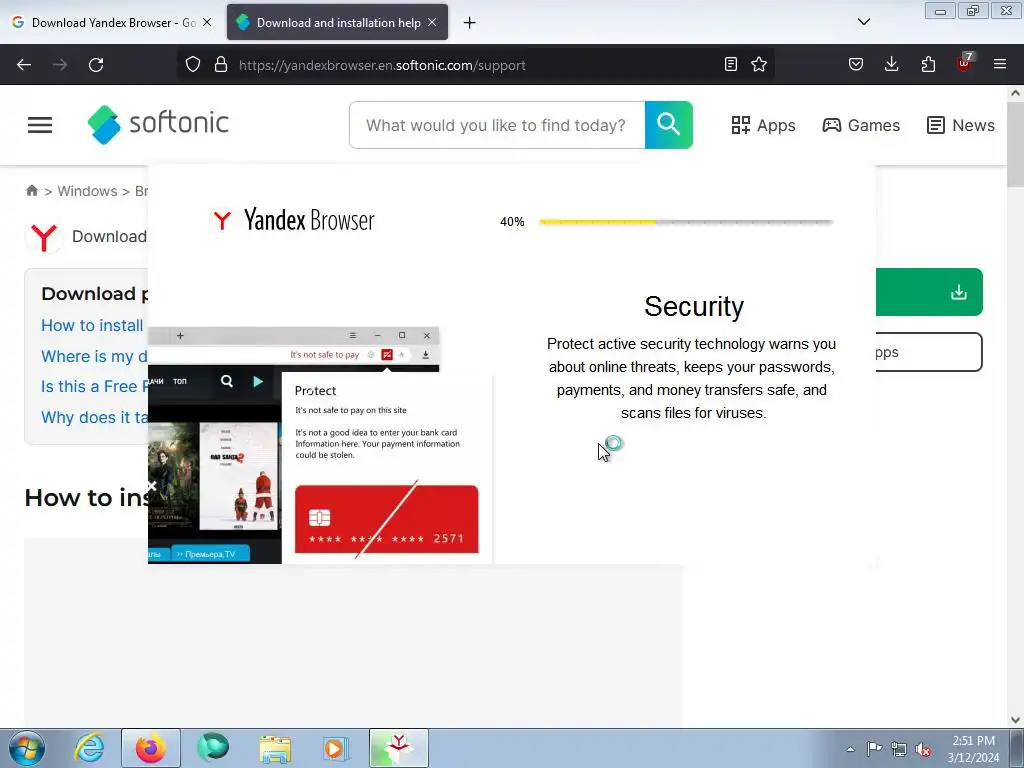Open Why does it ta... link
This screenshot has height=768, width=1024.
click(x=95, y=417)
